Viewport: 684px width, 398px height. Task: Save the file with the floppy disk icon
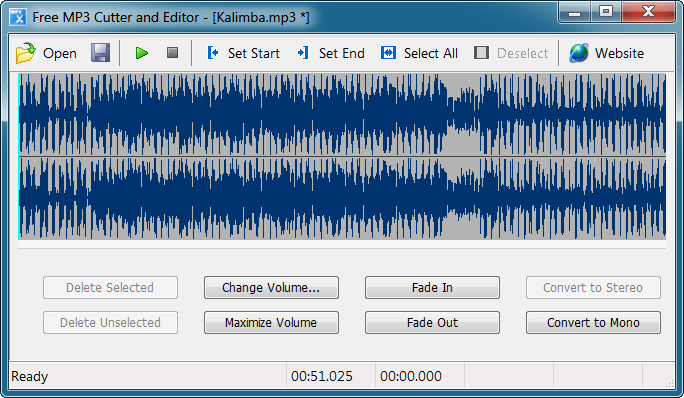[100, 53]
